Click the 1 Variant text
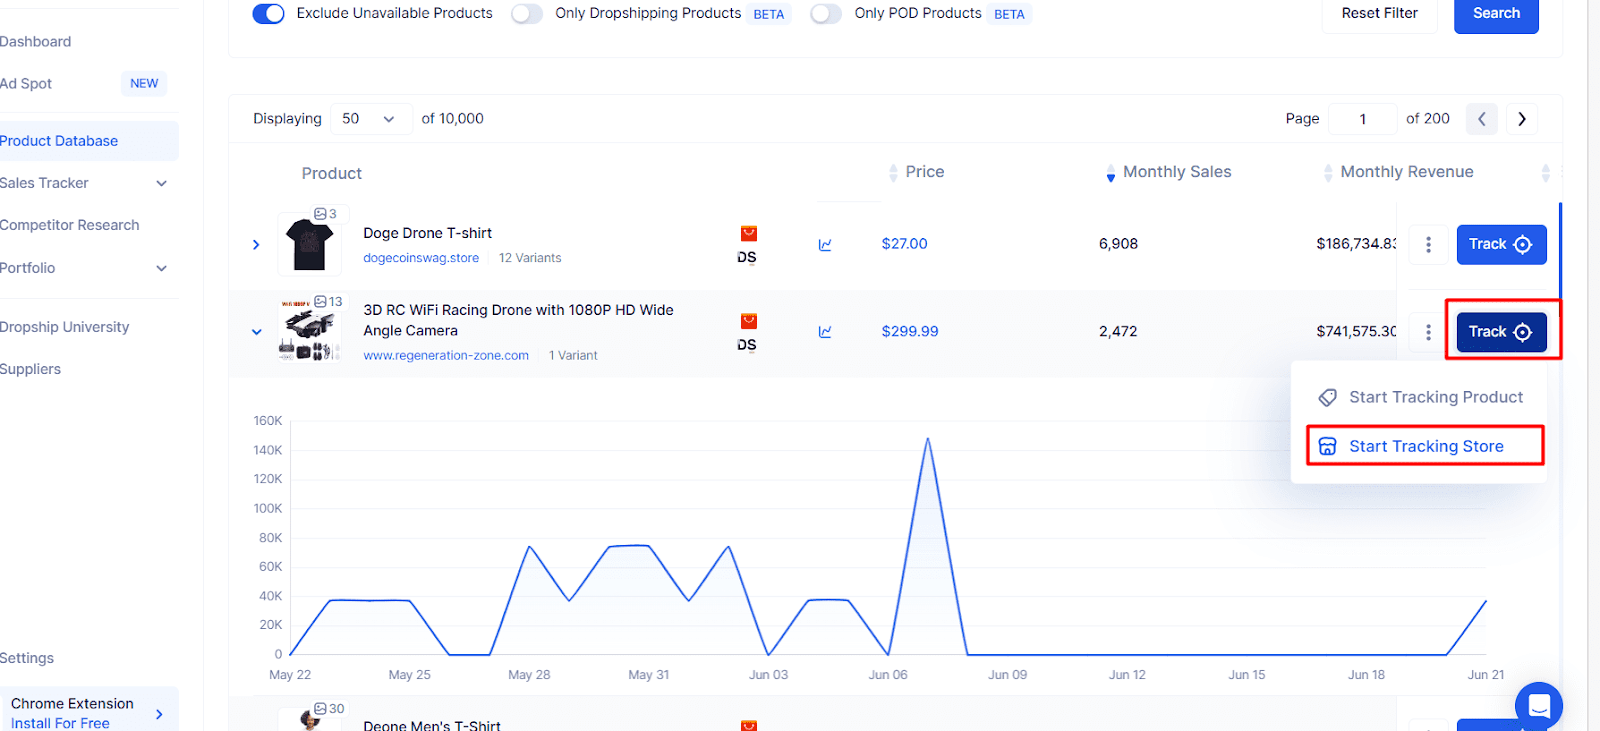1600x731 pixels. coord(573,356)
